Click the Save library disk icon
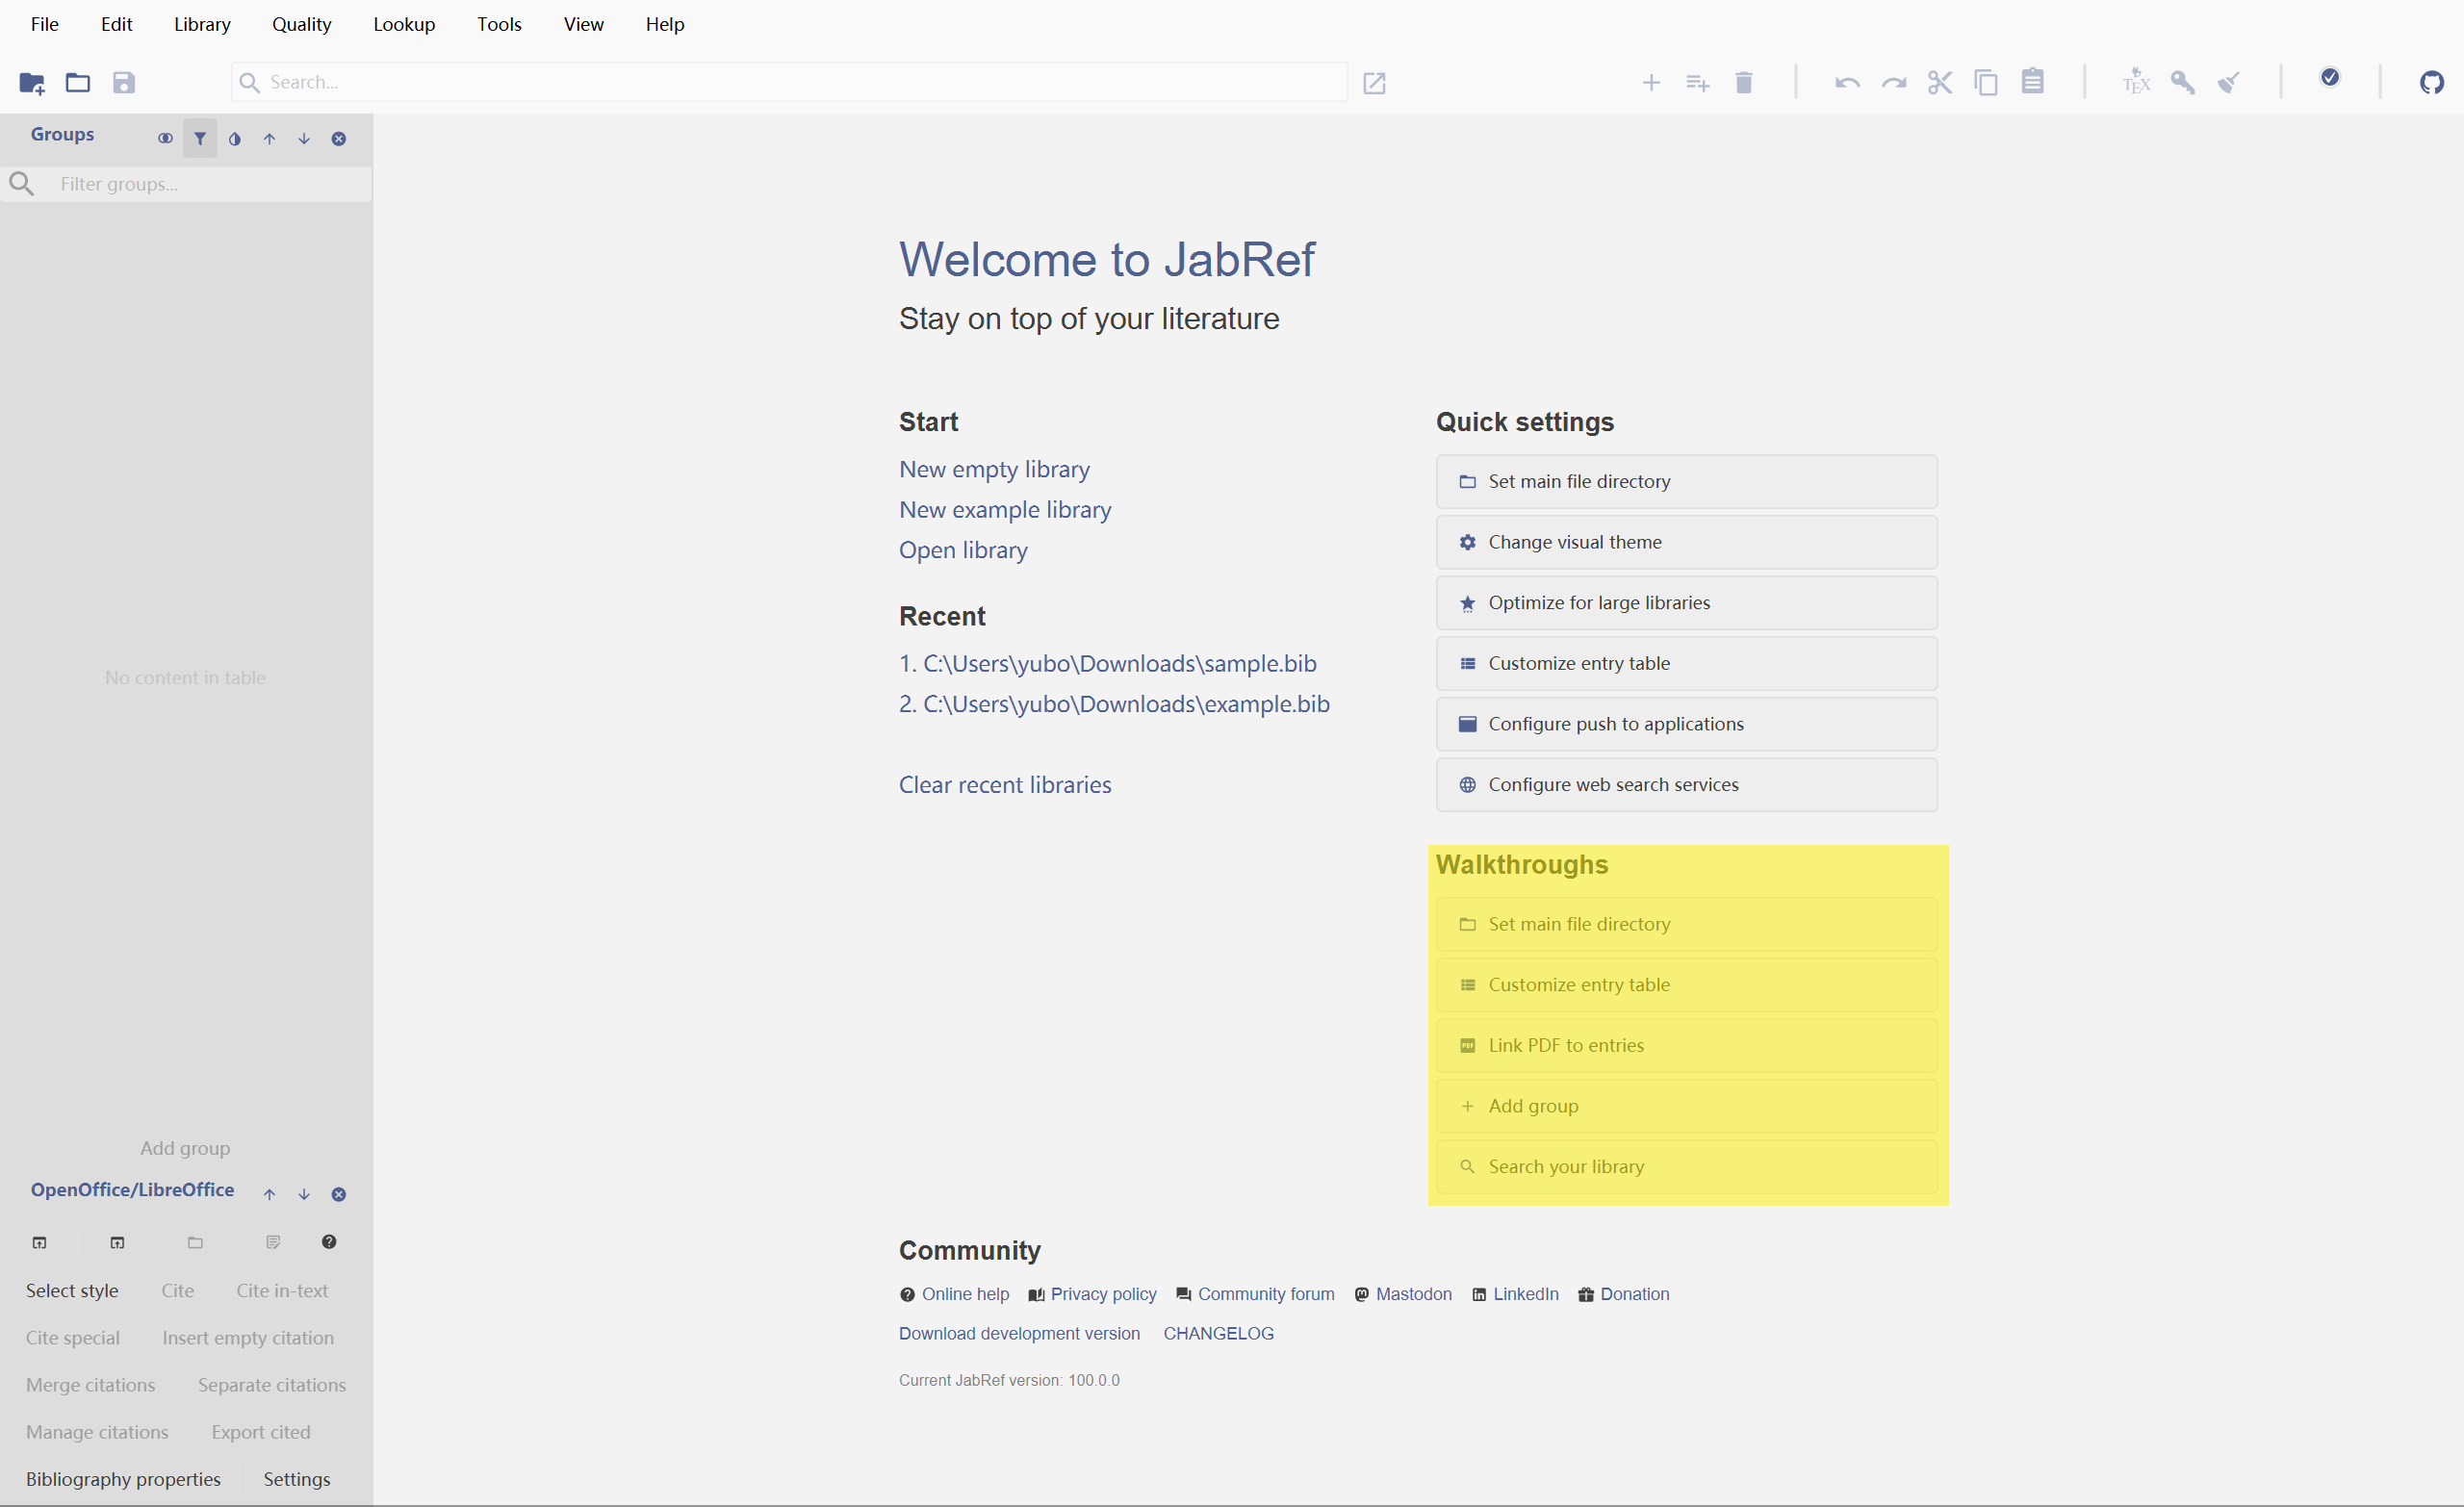The width and height of the screenshot is (2464, 1507). click(x=124, y=83)
